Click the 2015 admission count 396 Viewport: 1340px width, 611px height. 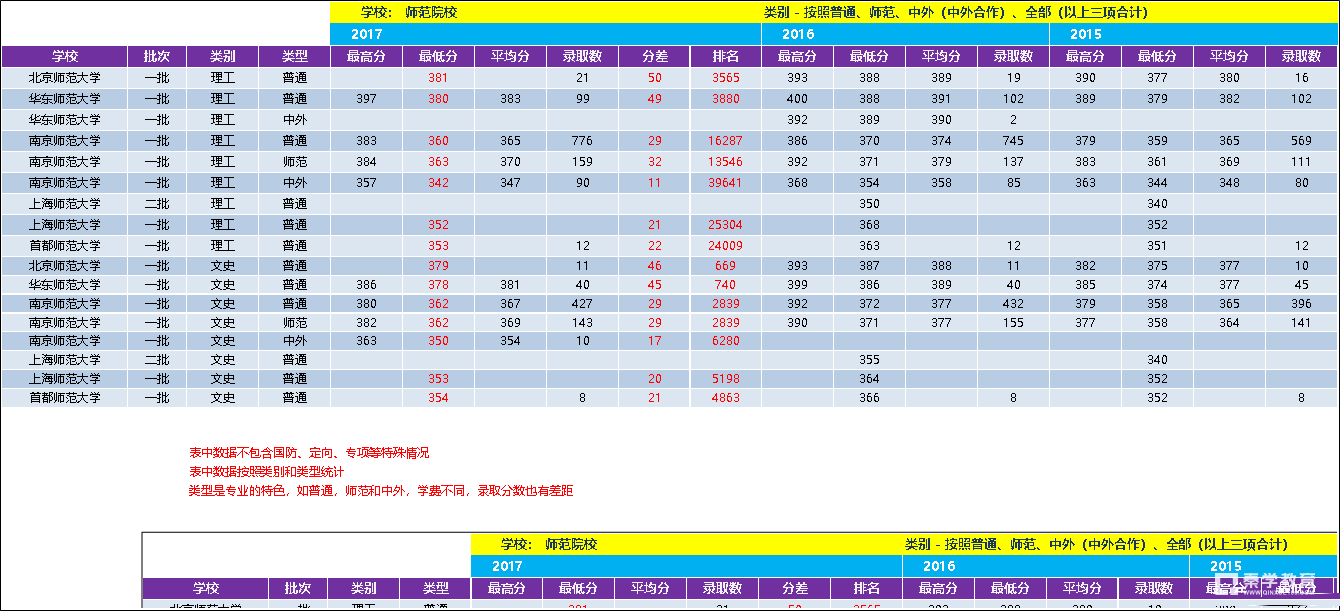coord(1301,304)
